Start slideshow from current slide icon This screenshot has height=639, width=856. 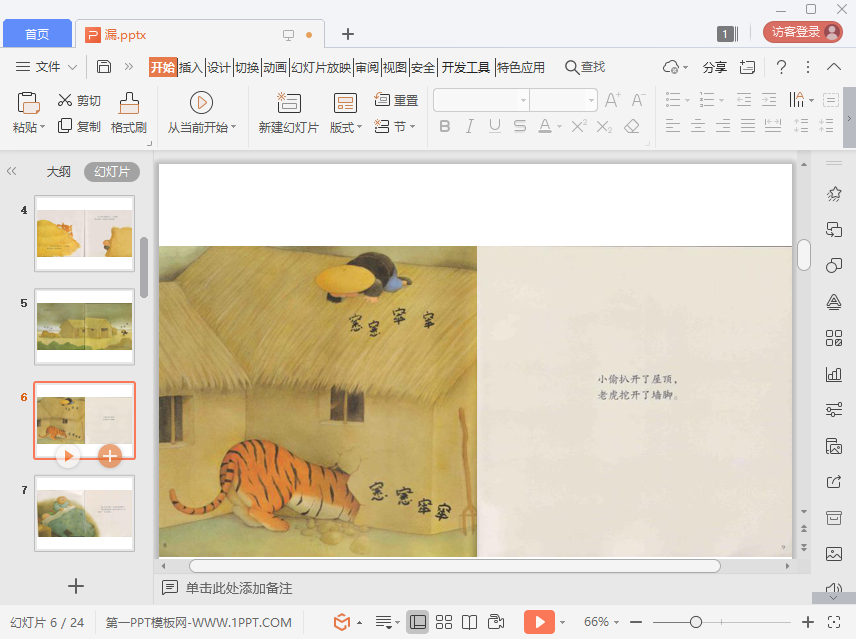click(201, 103)
